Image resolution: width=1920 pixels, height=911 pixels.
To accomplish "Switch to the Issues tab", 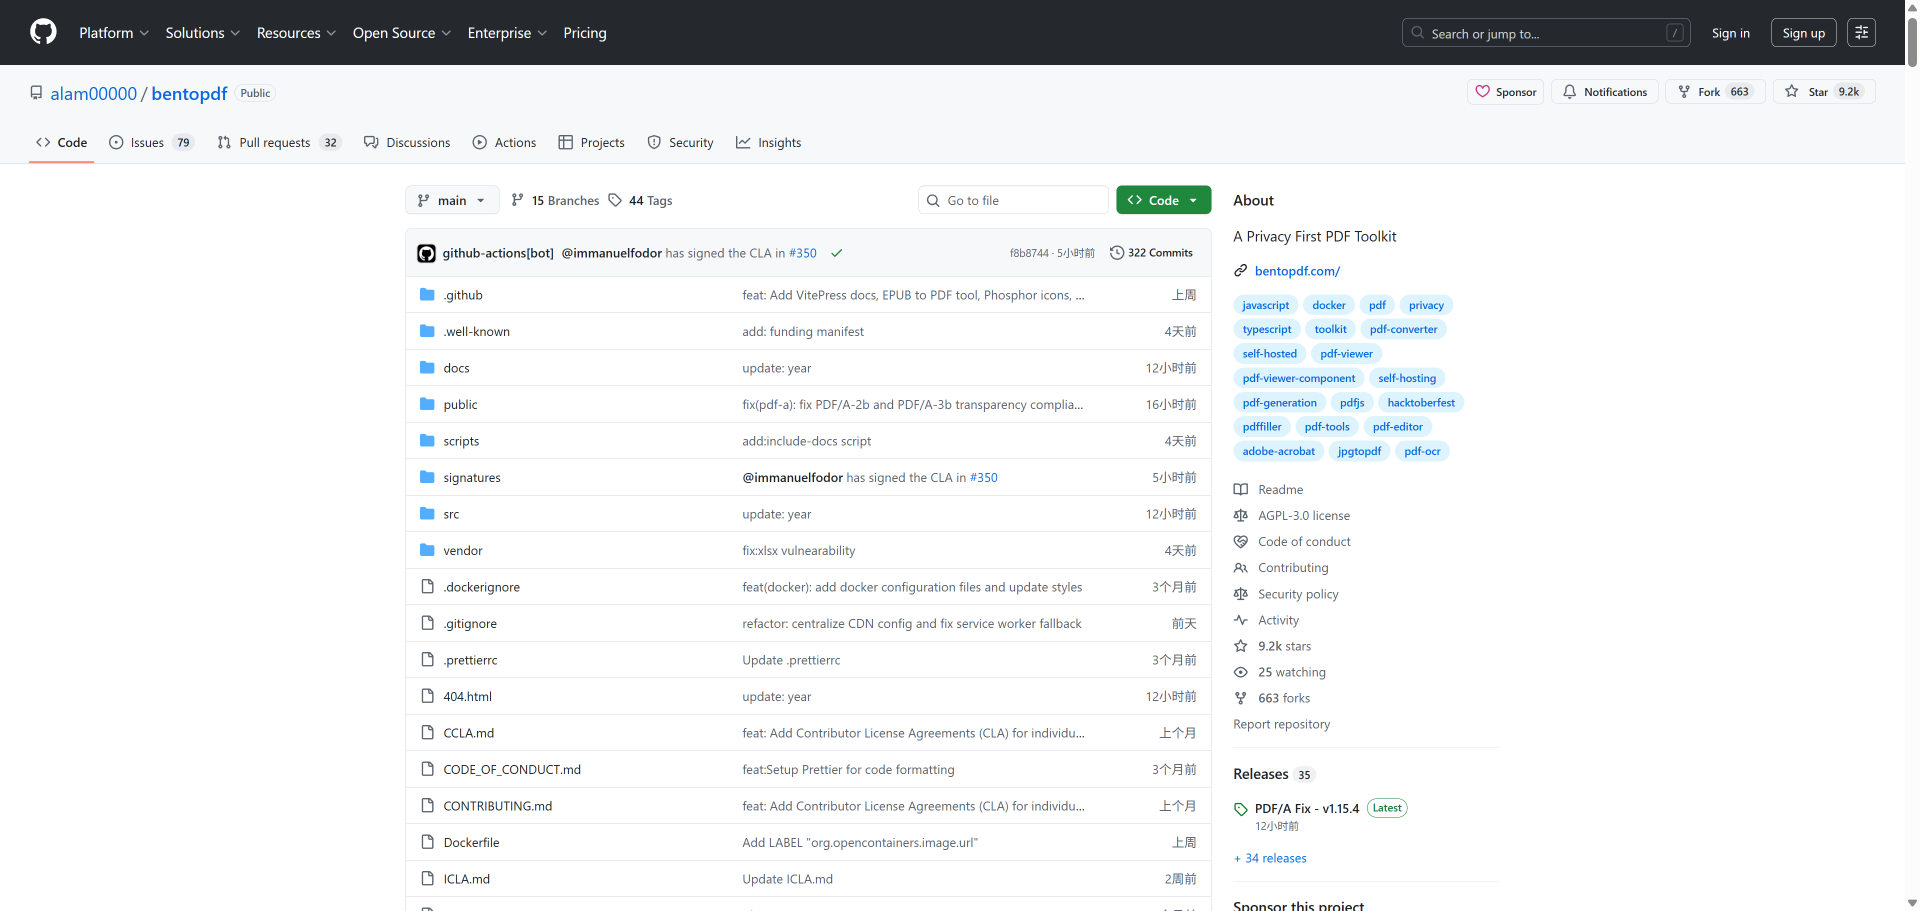I will (147, 142).
